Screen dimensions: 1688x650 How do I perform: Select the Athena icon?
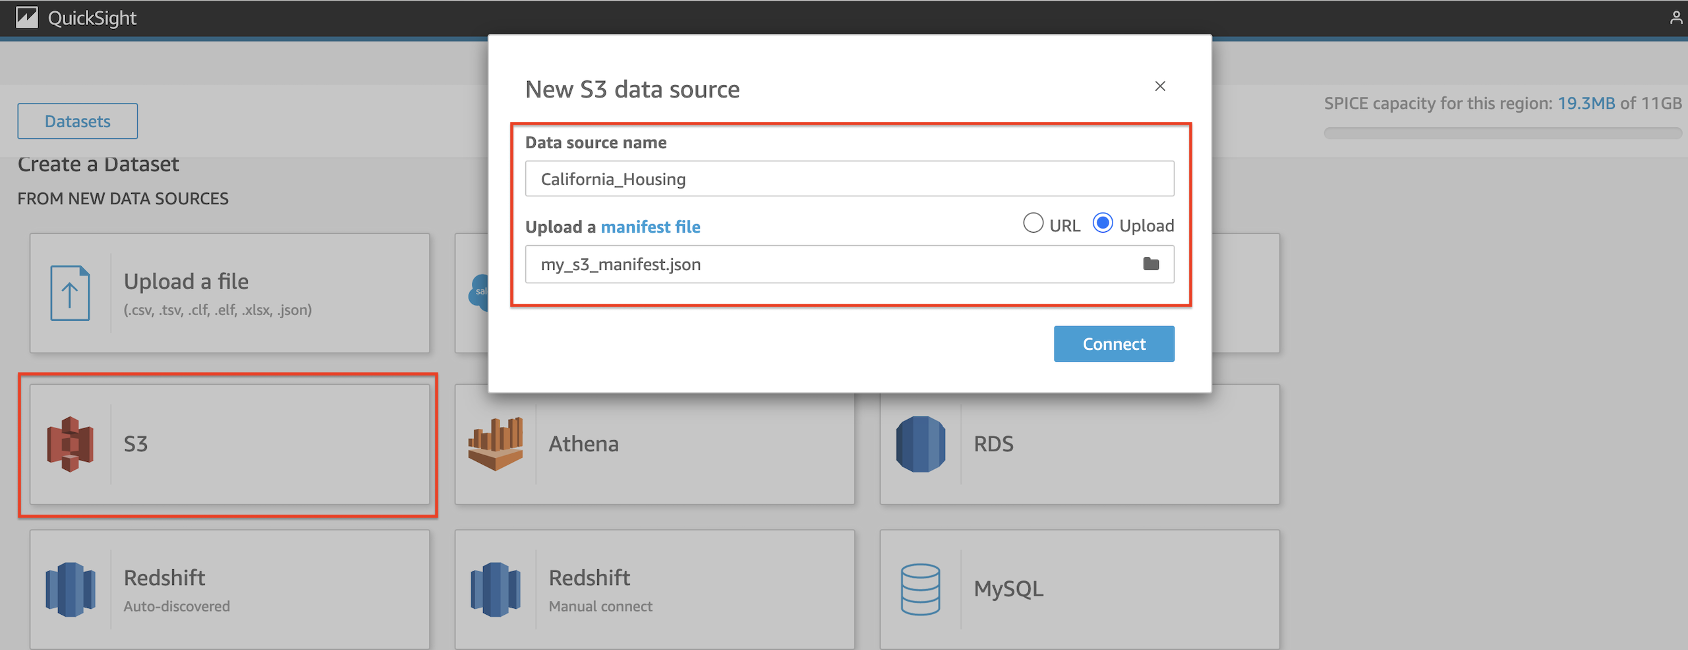pos(495,444)
